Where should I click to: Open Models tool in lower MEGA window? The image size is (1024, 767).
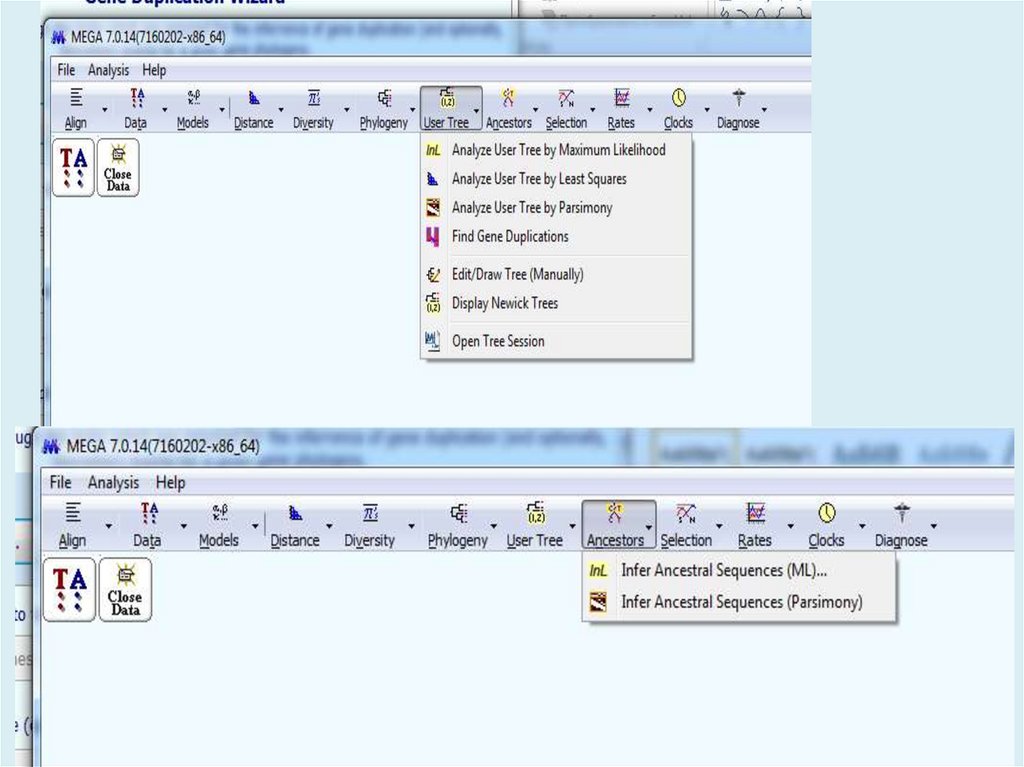pos(219,525)
